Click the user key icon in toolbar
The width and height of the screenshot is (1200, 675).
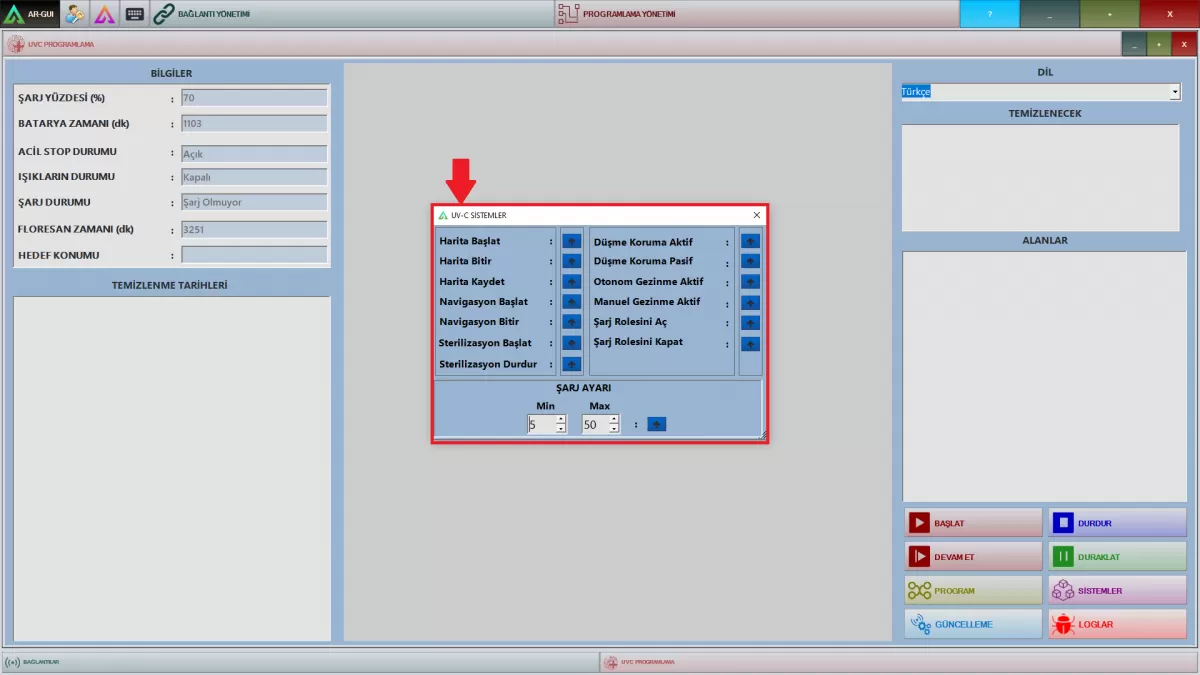[75, 14]
